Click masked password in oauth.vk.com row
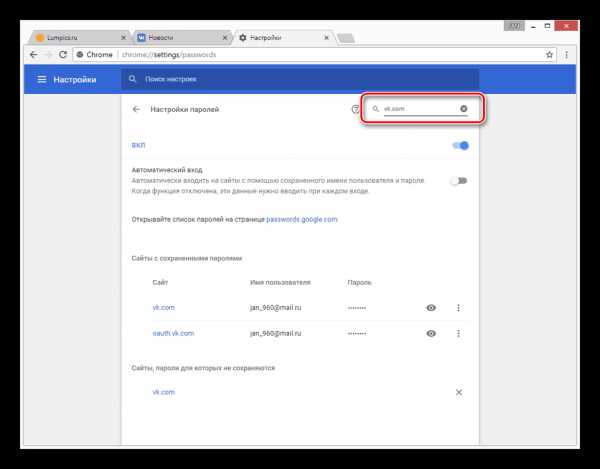This screenshot has height=469, width=600. tap(357, 334)
